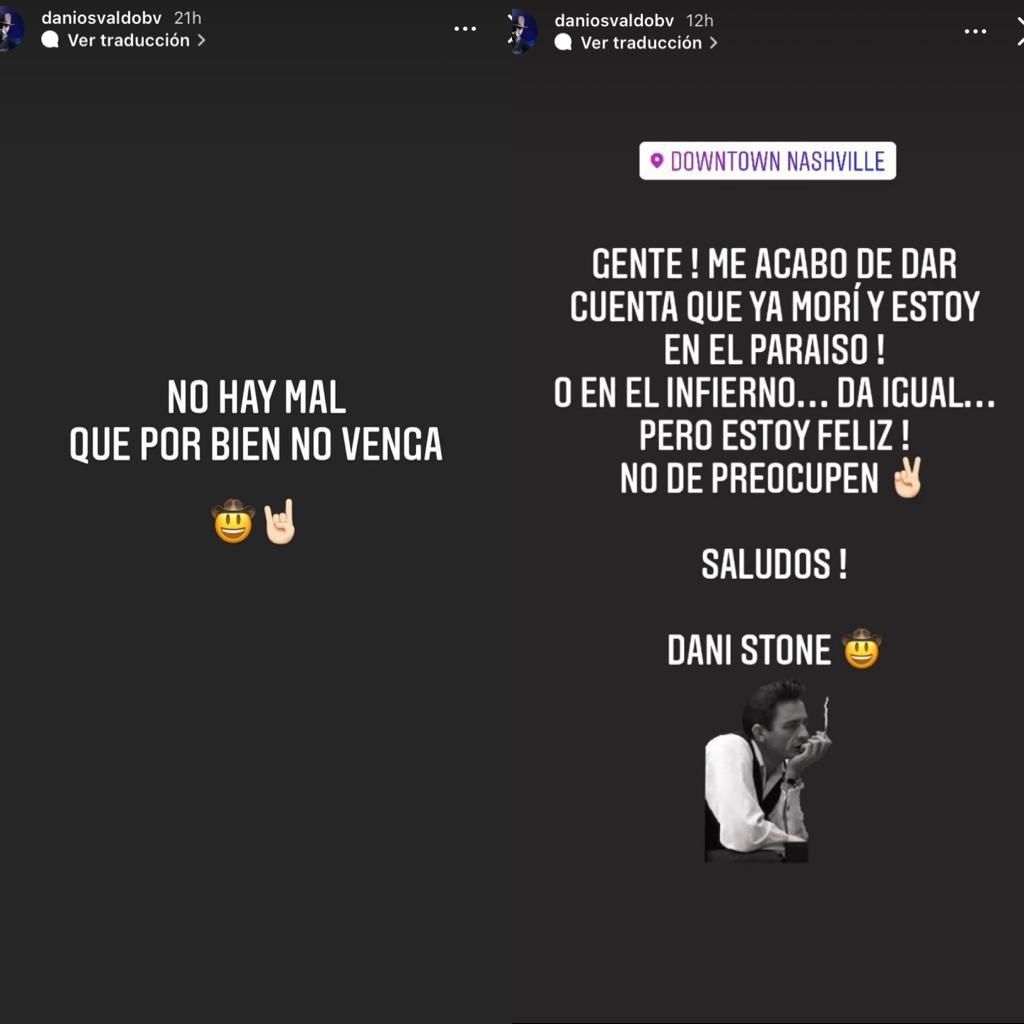Viewport: 1024px width, 1024px height.
Task: Open the left story's three-dot options menu
Action: pyautogui.click(x=464, y=29)
